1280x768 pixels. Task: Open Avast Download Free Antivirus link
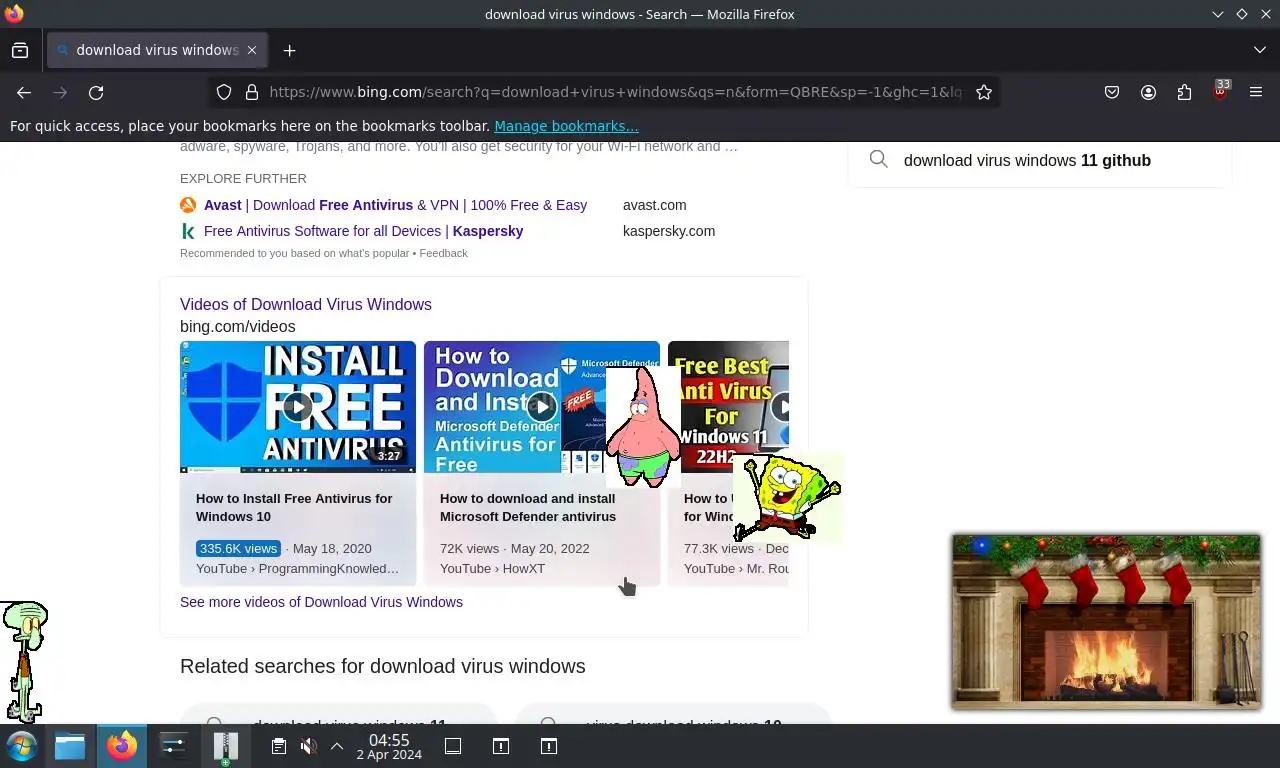(395, 205)
